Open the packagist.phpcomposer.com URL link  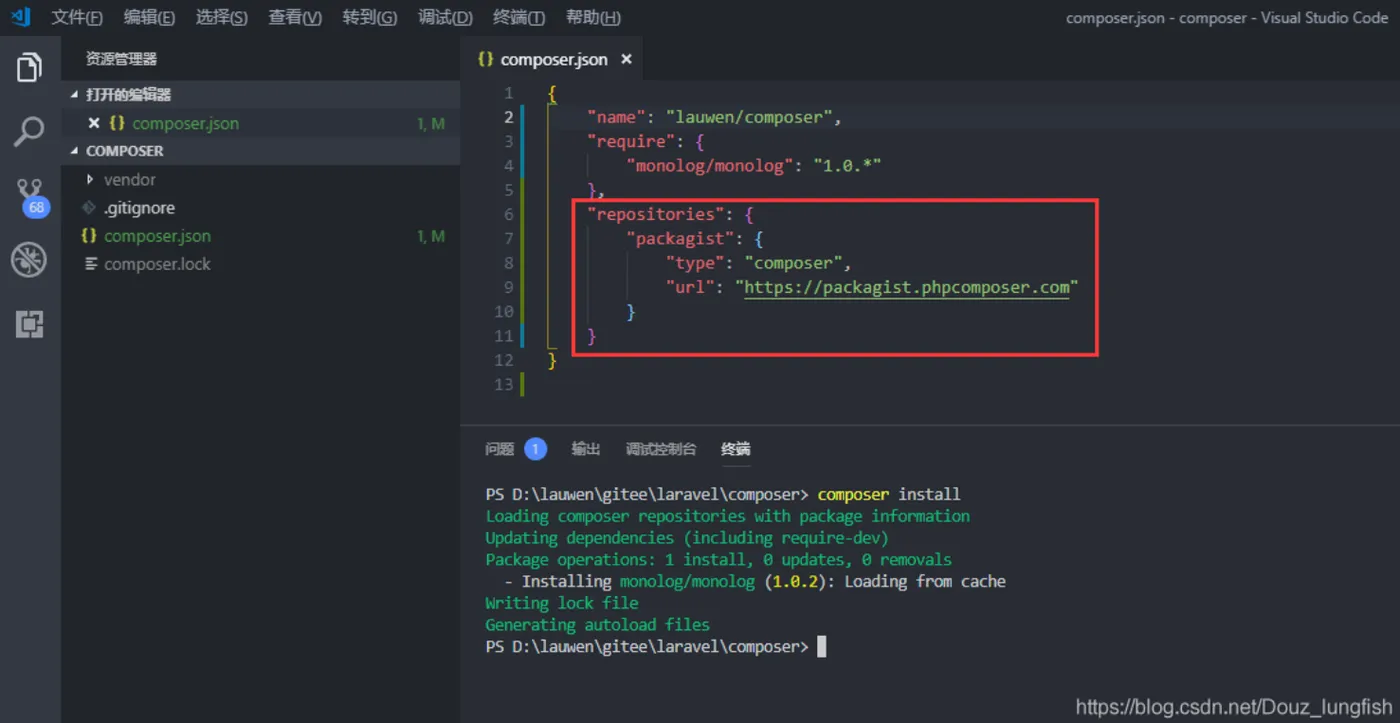[907, 287]
